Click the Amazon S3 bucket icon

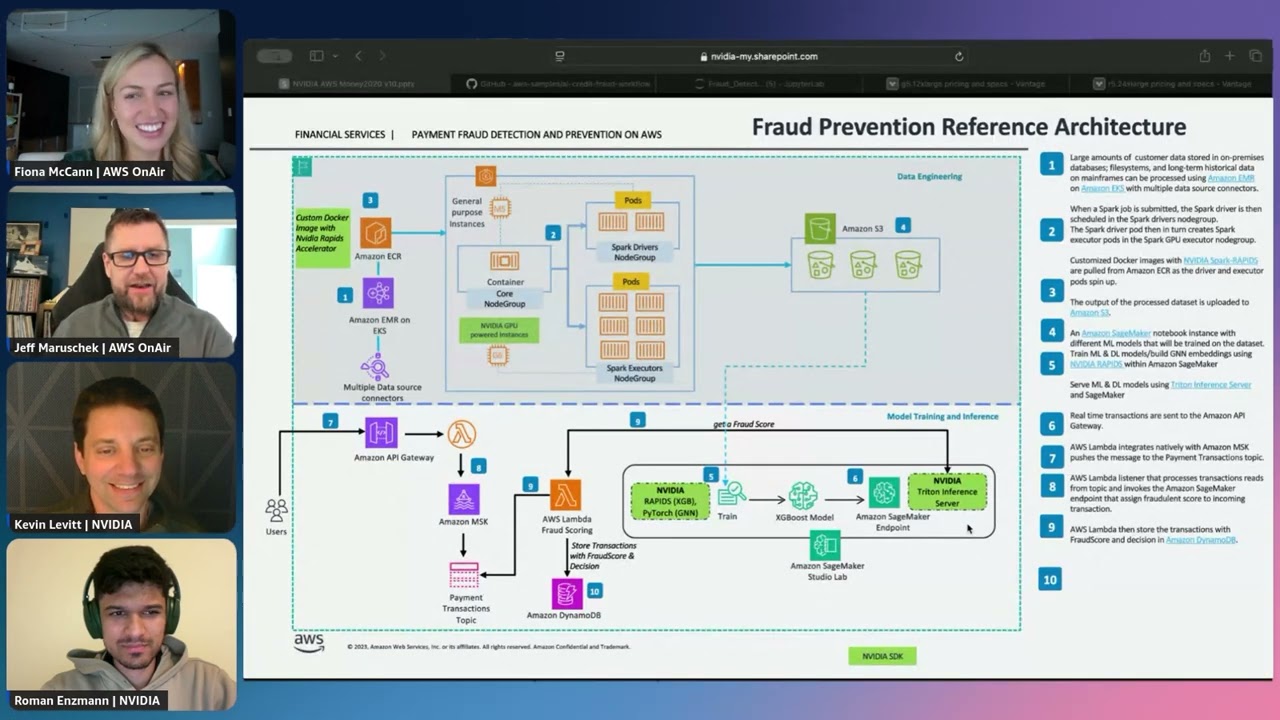click(x=820, y=228)
